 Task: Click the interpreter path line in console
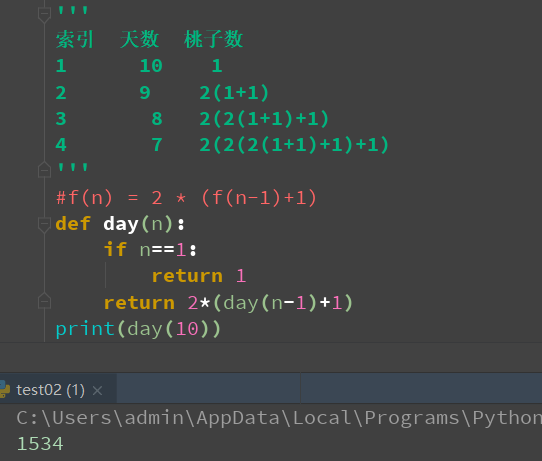(x=279, y=418)
